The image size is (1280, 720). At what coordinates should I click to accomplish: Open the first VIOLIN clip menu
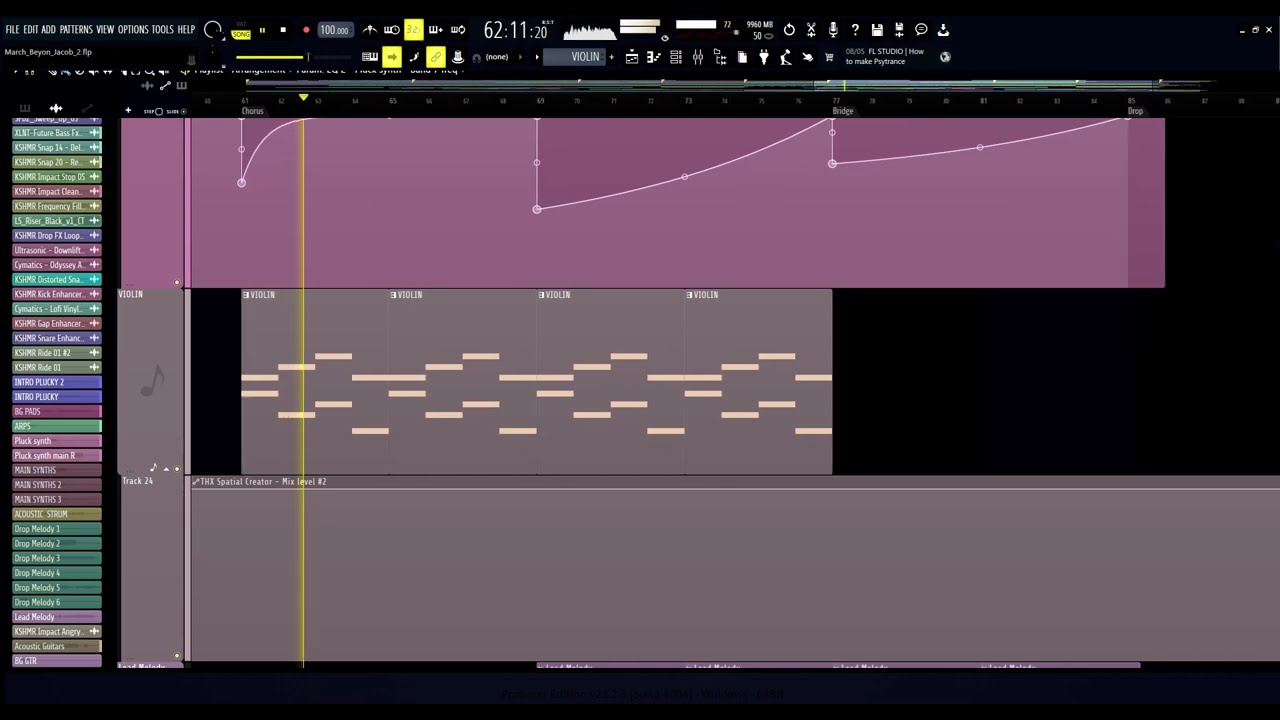246,295
